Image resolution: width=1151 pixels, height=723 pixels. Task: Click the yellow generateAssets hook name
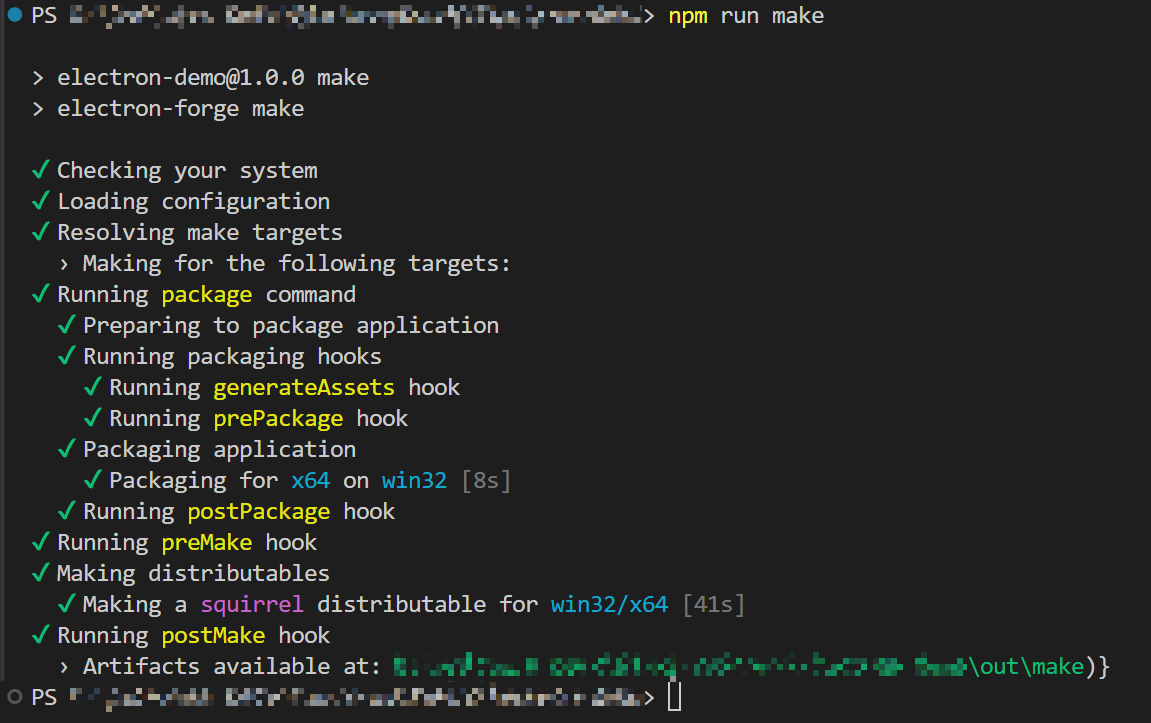coord(304,387)
